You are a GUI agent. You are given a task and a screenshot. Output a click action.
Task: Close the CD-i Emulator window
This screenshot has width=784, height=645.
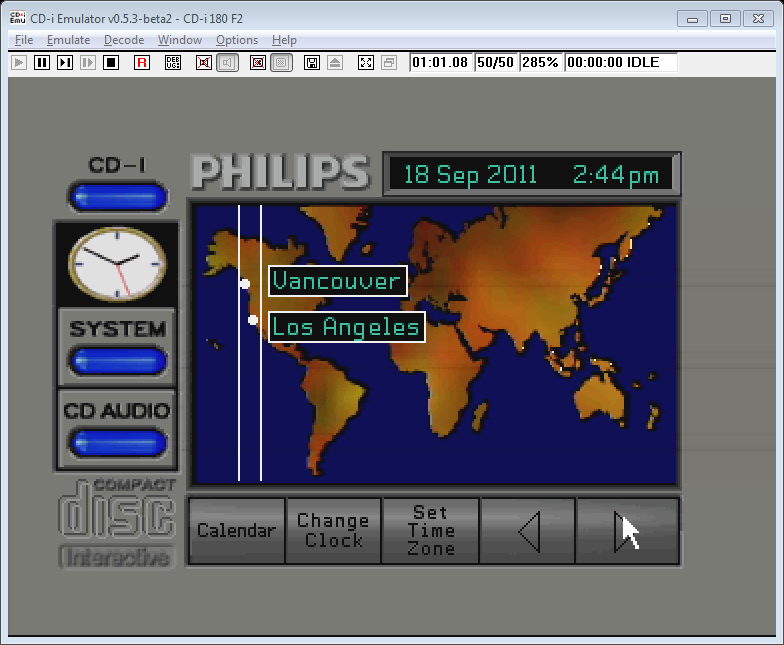[x=758, y=19]
